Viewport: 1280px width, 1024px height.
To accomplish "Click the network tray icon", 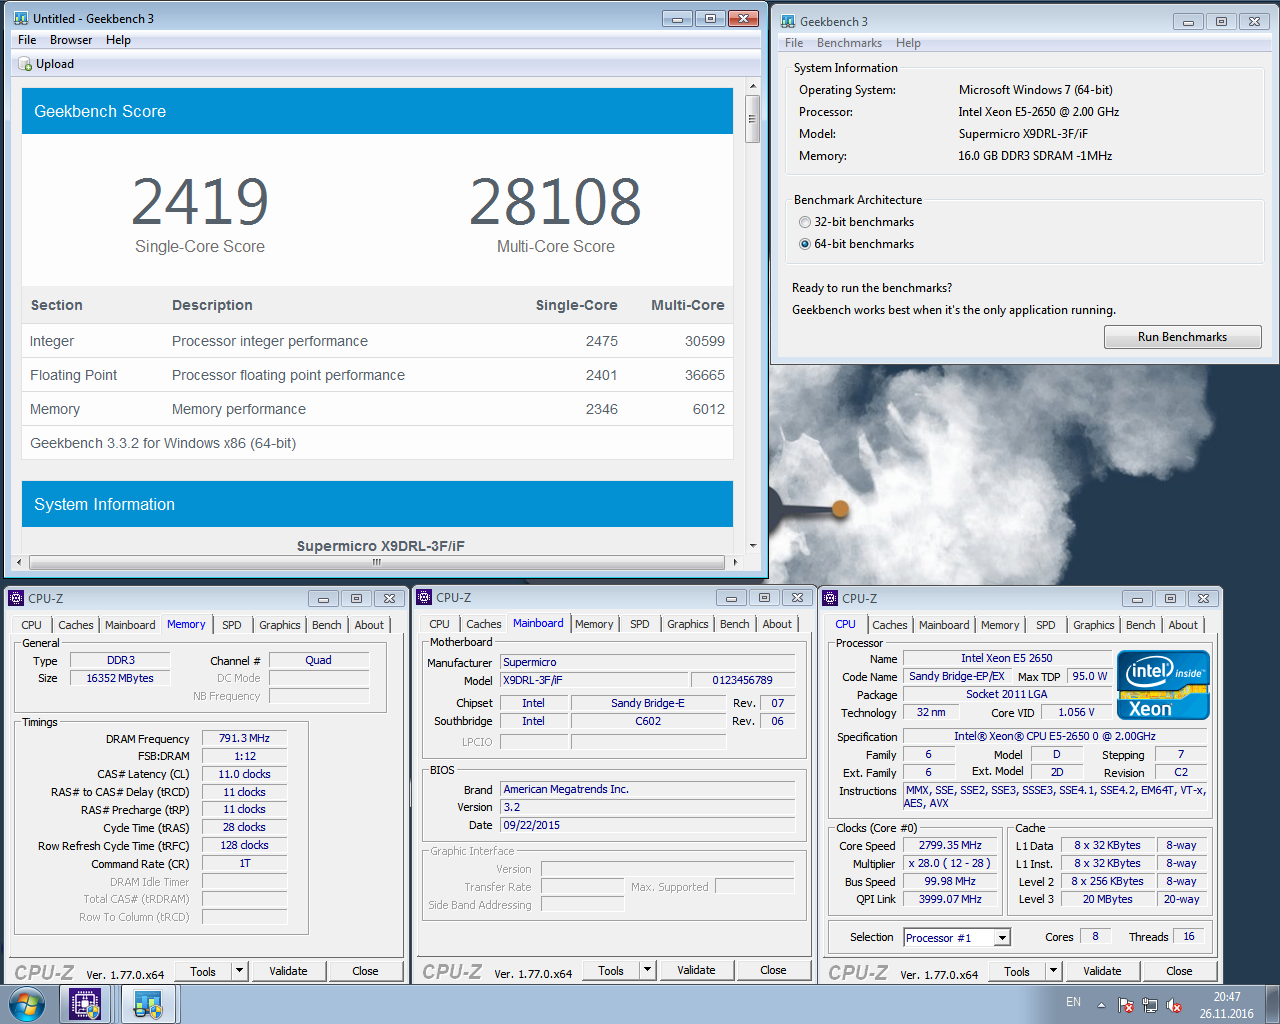I will [1150, 1005].
